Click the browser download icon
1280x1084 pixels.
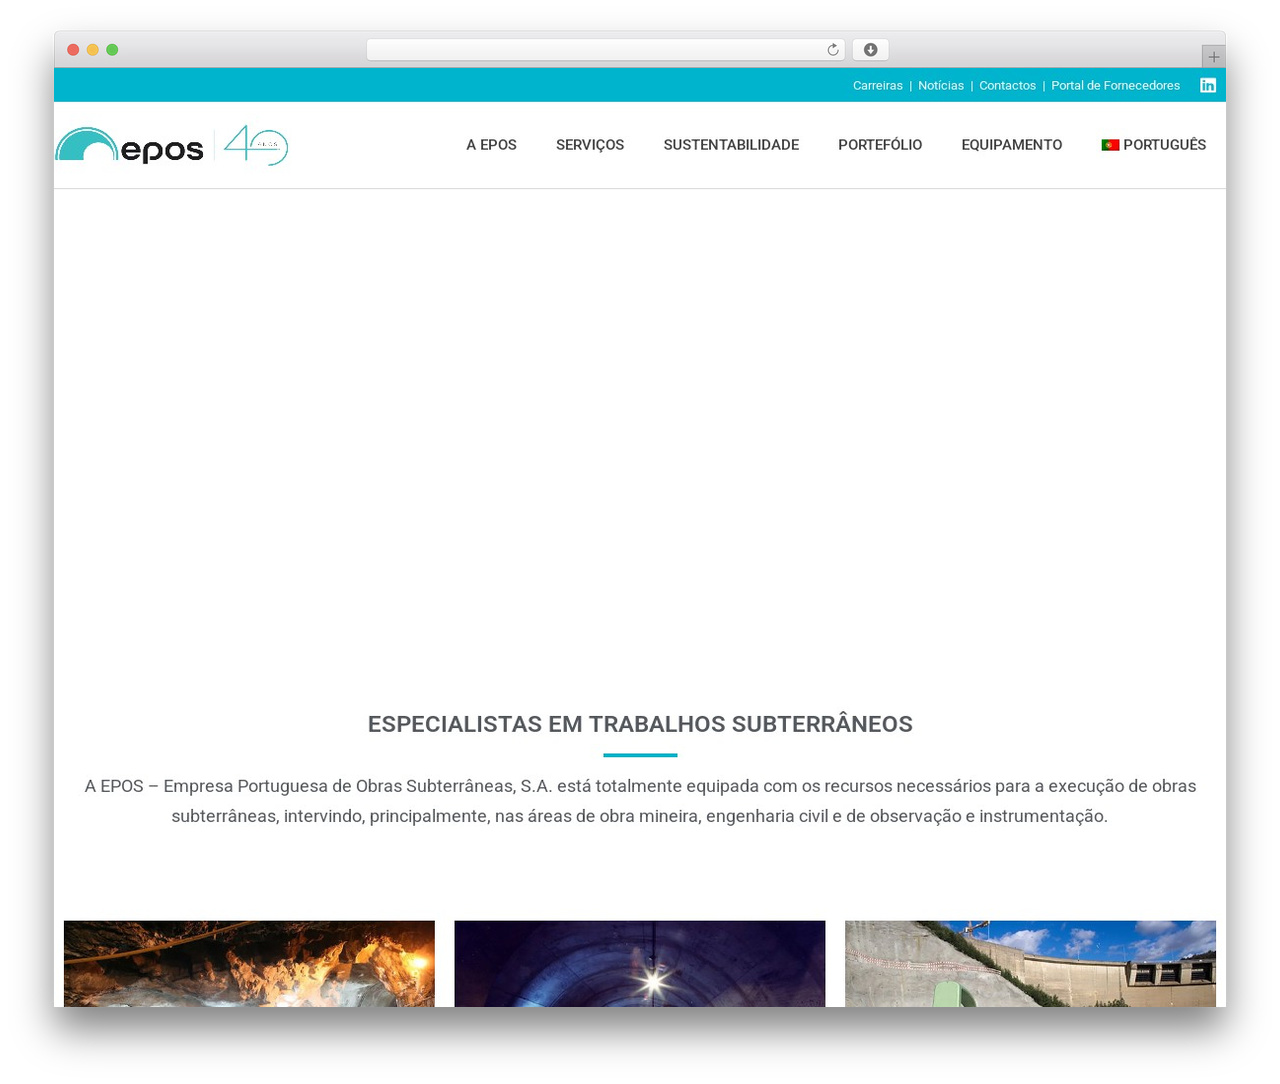pyautogui.click(x=870, y=50)
